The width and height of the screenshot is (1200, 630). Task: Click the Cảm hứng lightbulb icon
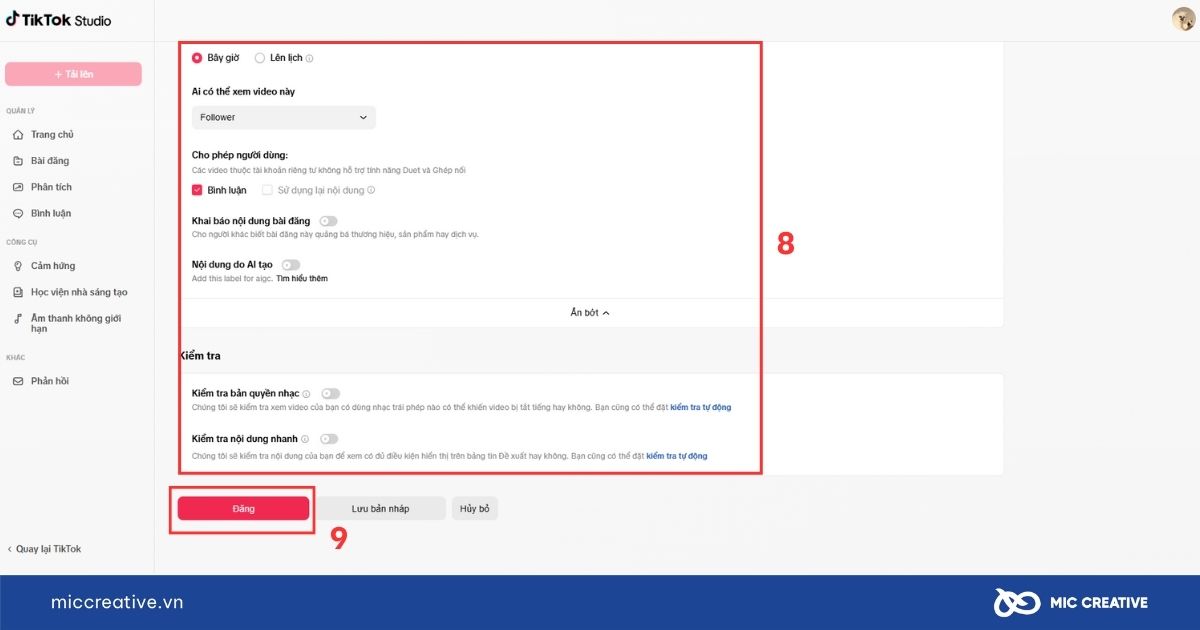point(18,266)
